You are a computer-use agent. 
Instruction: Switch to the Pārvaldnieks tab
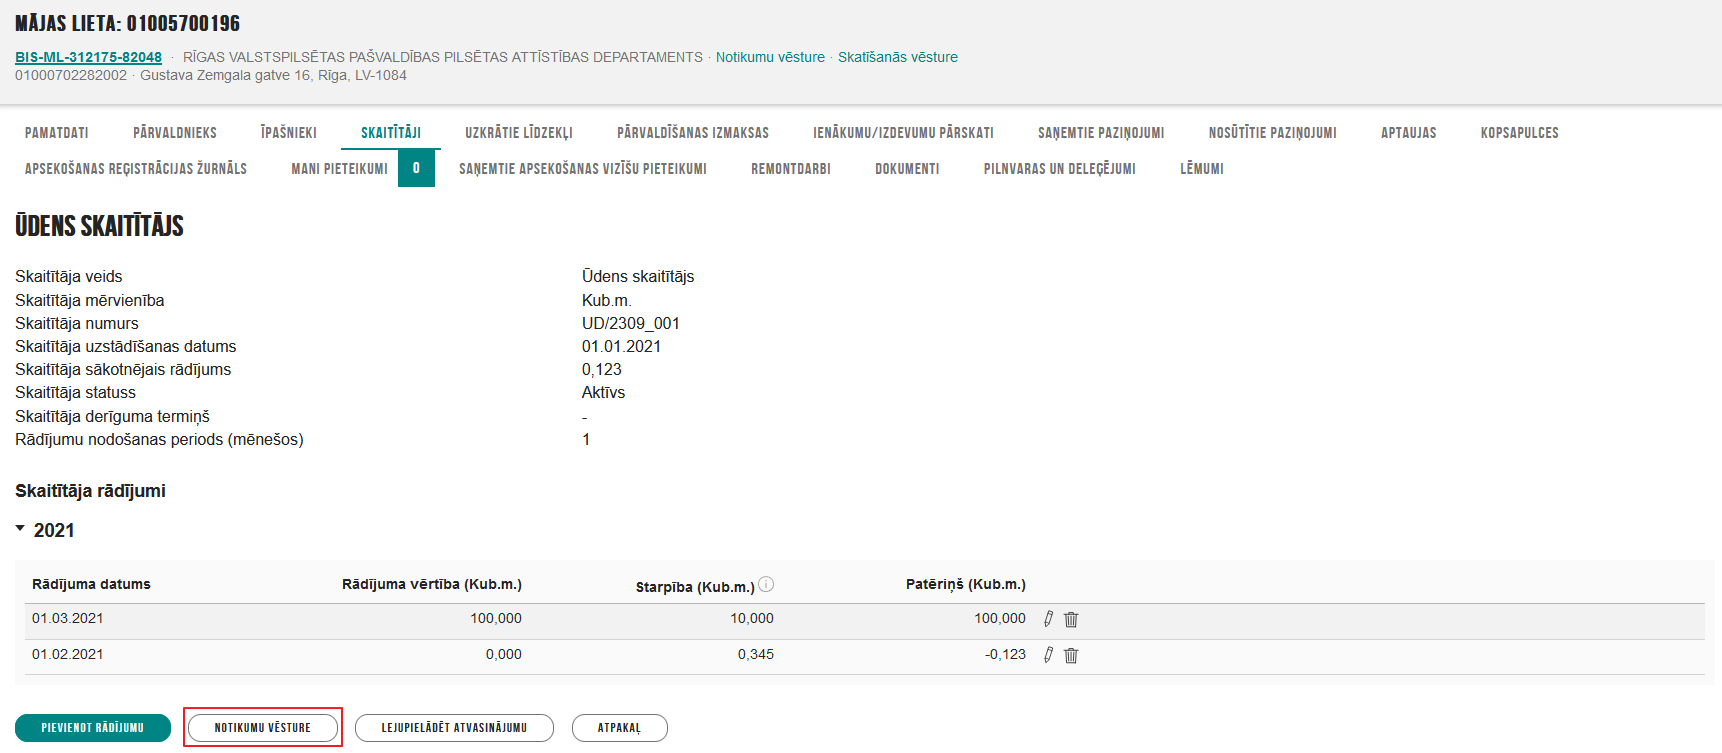coord(175,132)
